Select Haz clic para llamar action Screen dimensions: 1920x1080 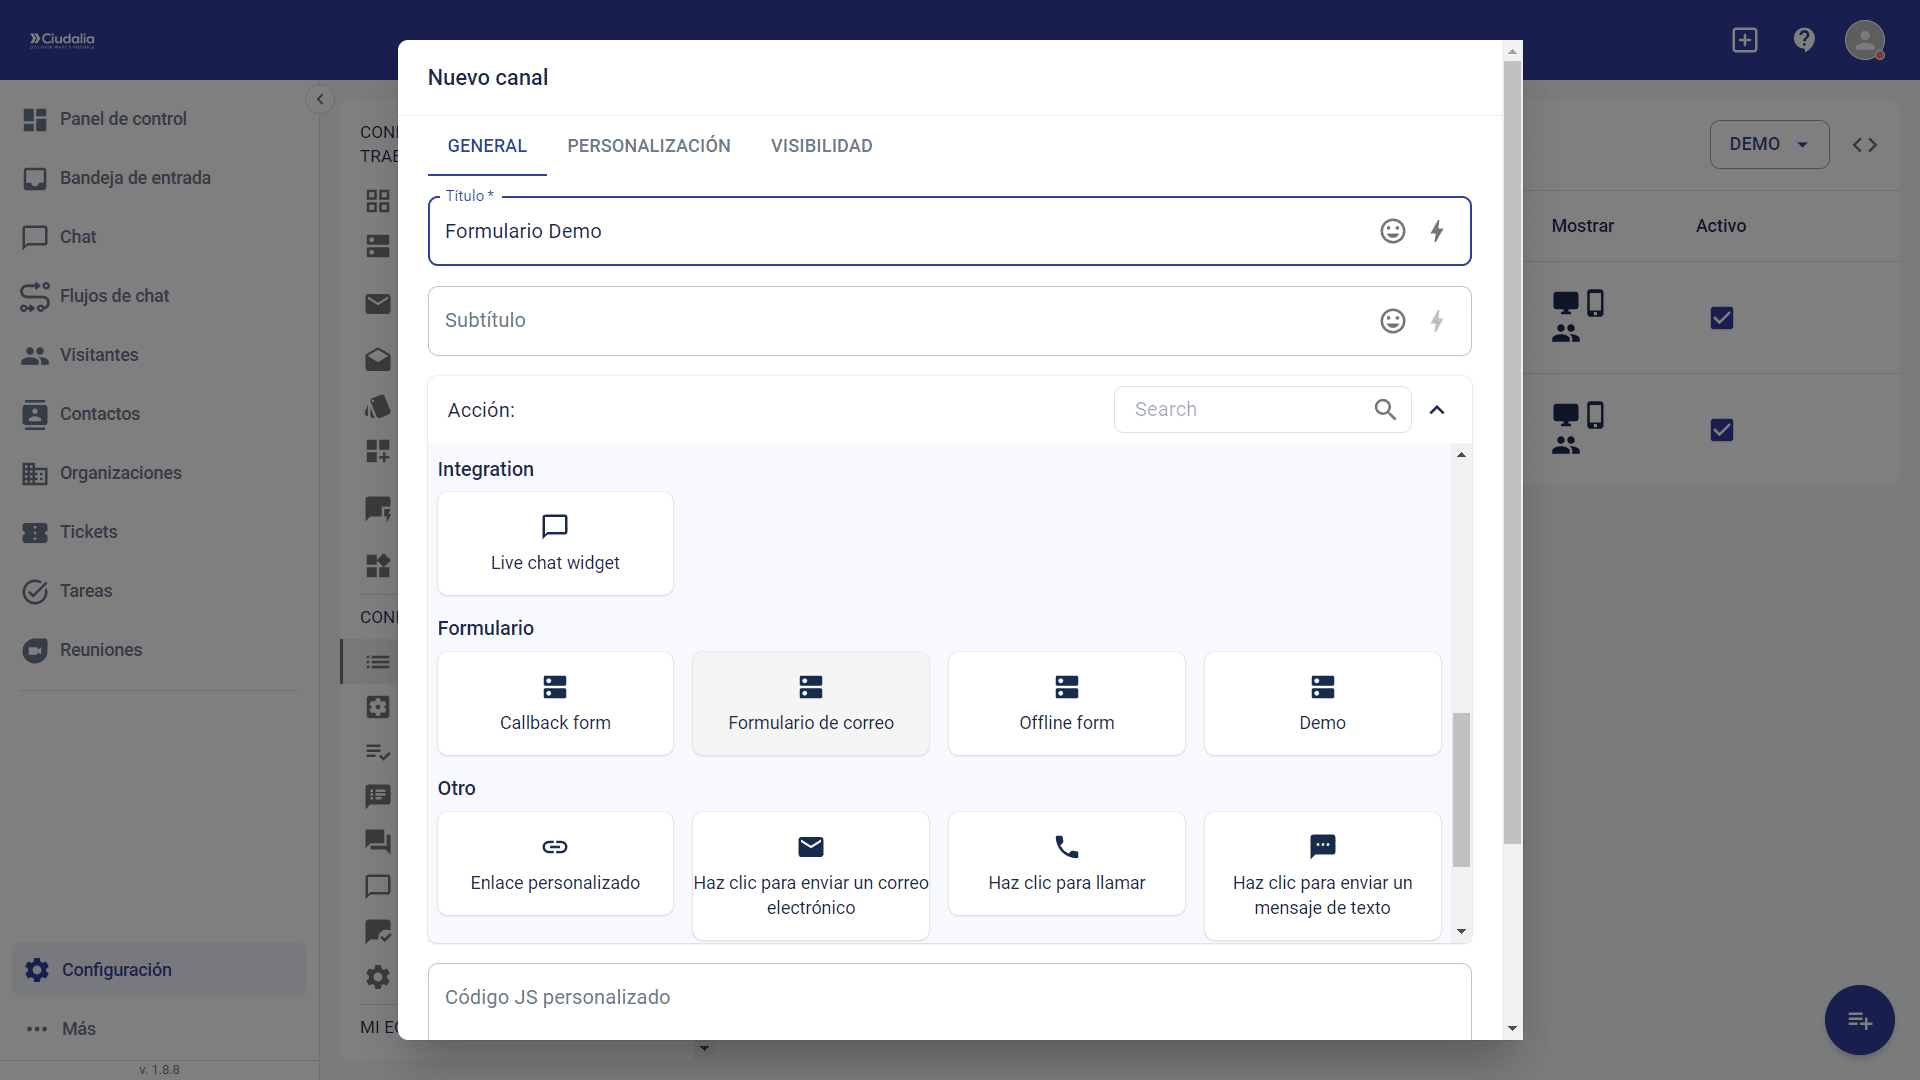1066,864
